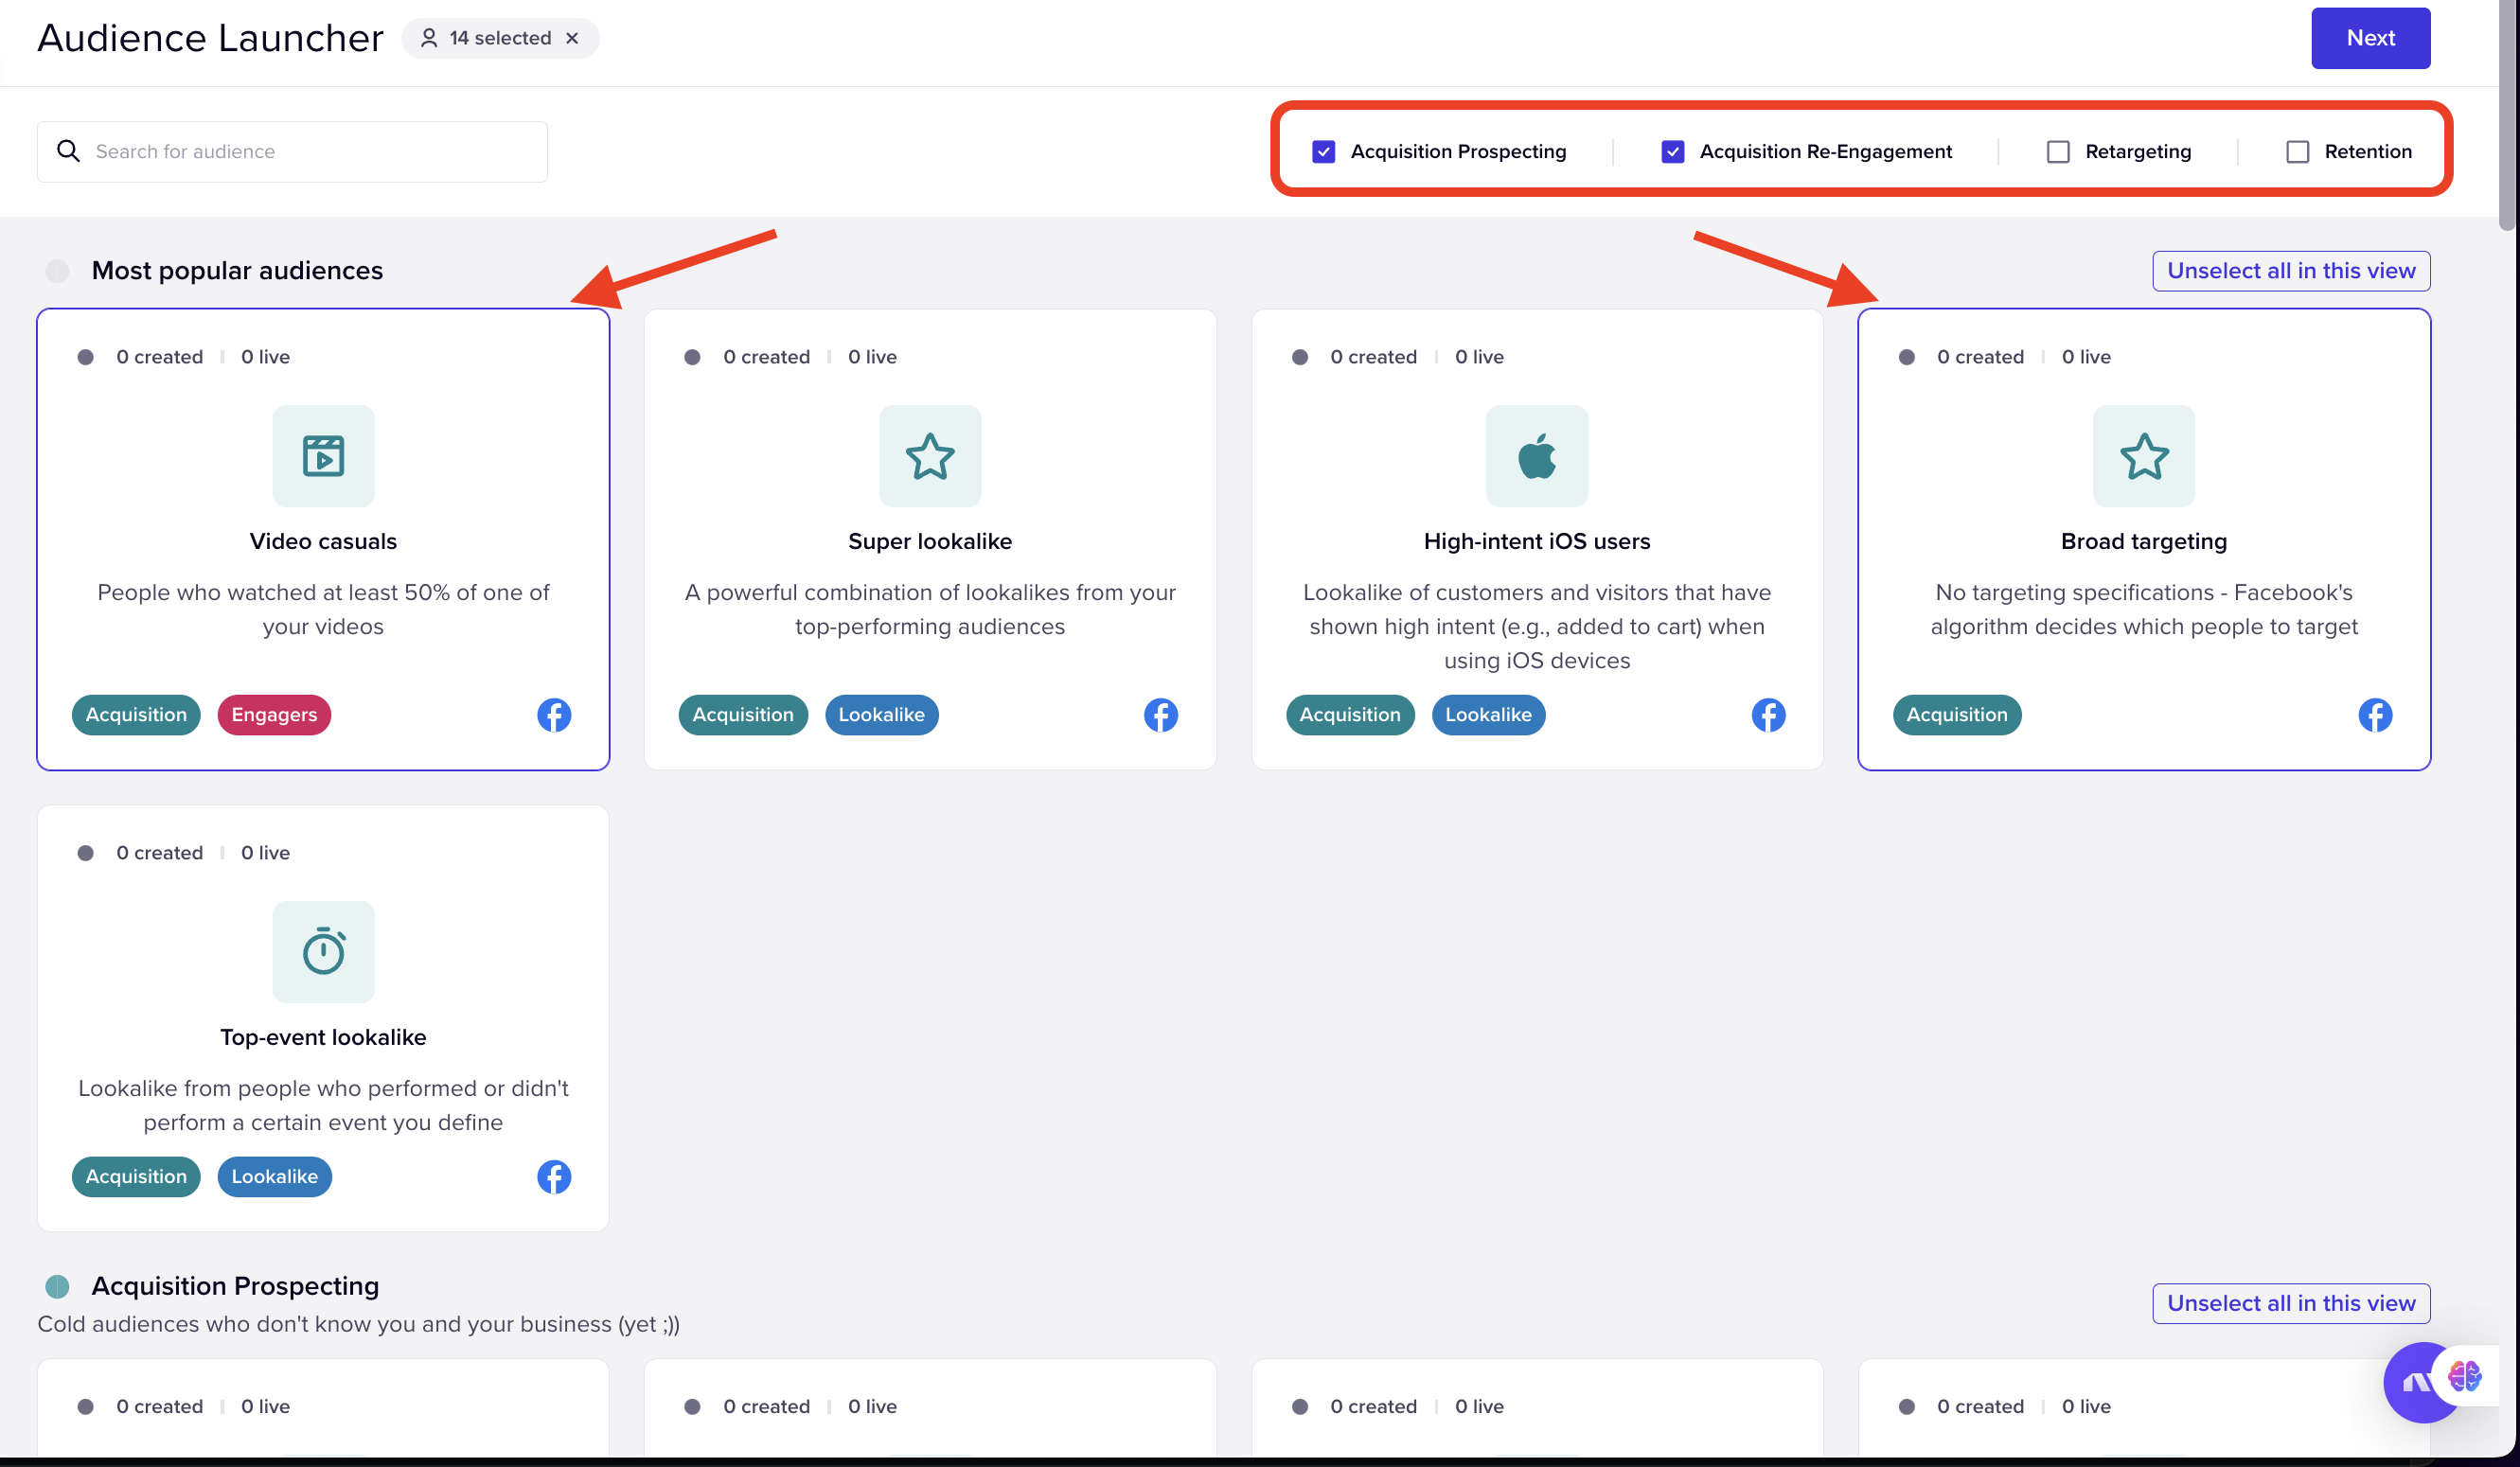Click Facebook icon on Super lookalike card
Viewport: 2520px width, 1467px height.
coord(1161,715)
